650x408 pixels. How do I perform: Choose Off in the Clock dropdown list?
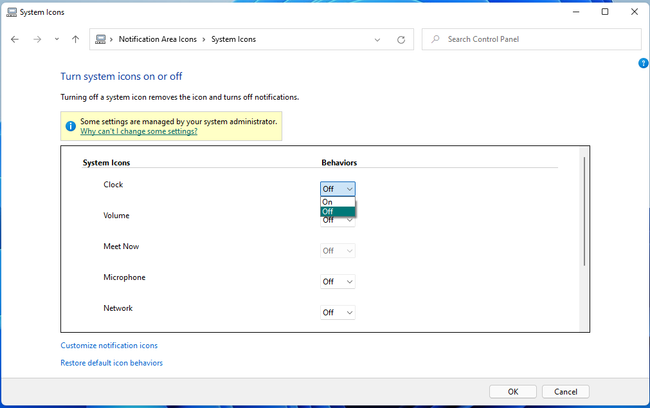coord(337,211)
